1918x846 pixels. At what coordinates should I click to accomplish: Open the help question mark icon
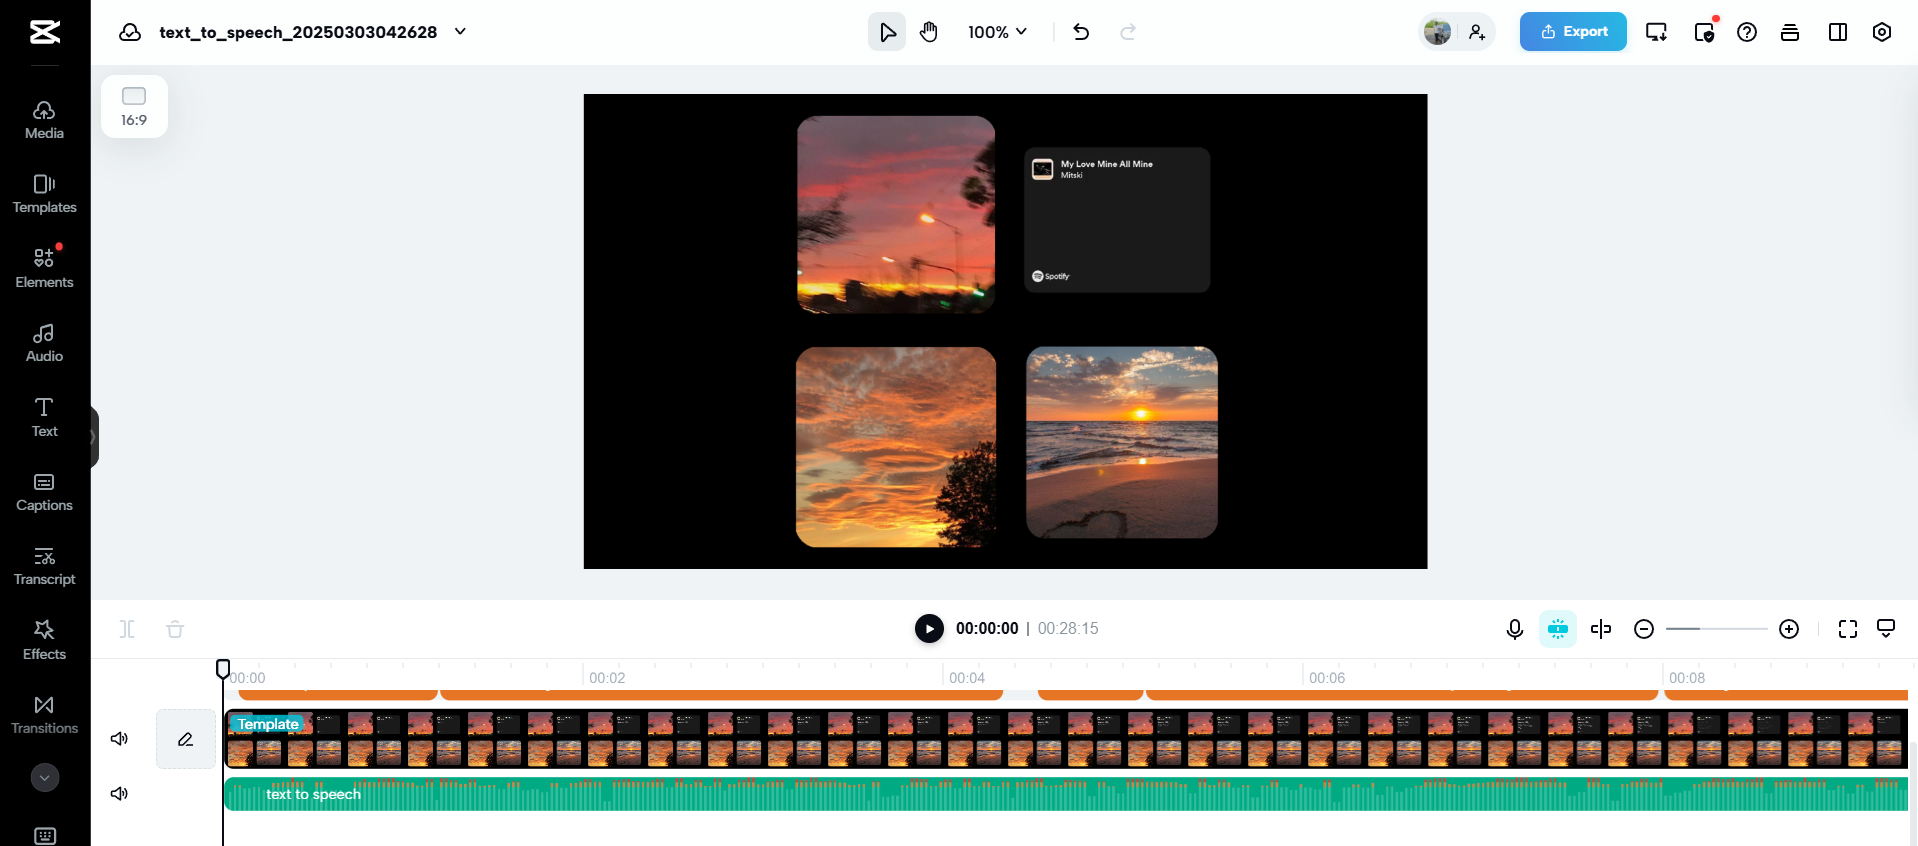[x=1747, y=32]
